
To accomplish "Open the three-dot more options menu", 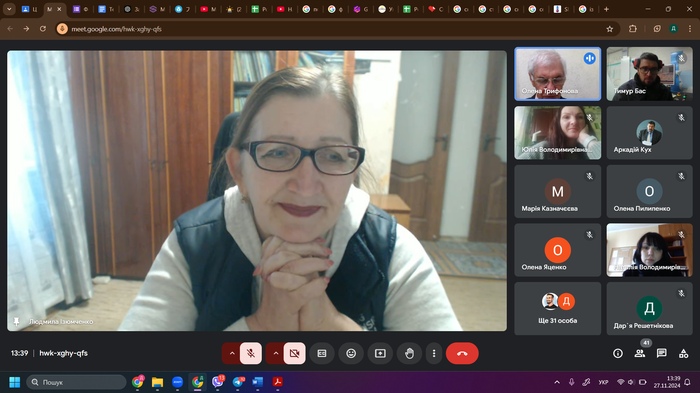I will point(433,353).
